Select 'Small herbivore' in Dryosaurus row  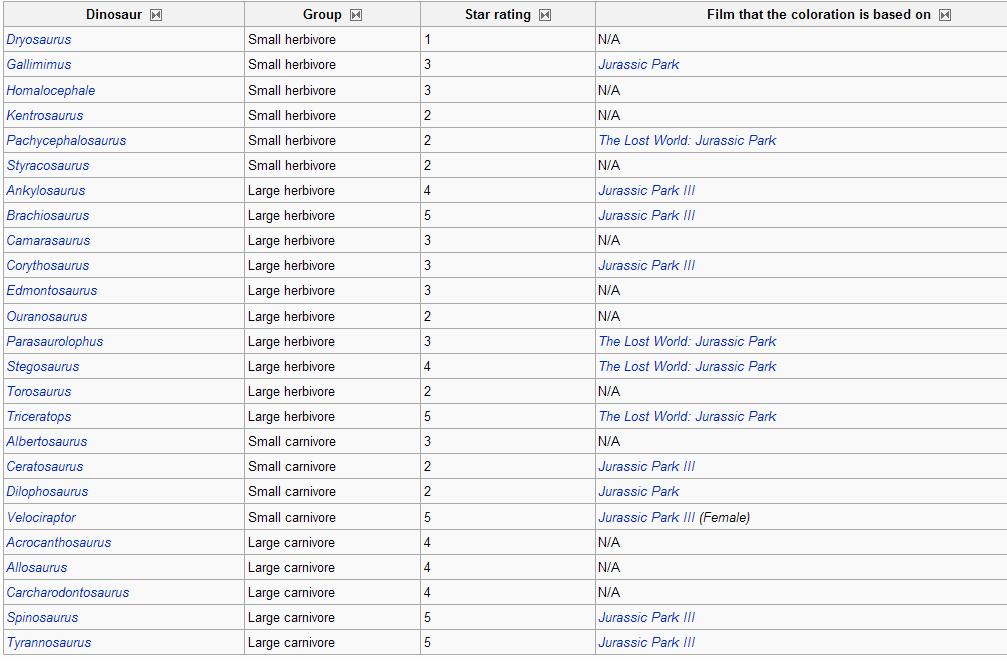coord(292,40)
